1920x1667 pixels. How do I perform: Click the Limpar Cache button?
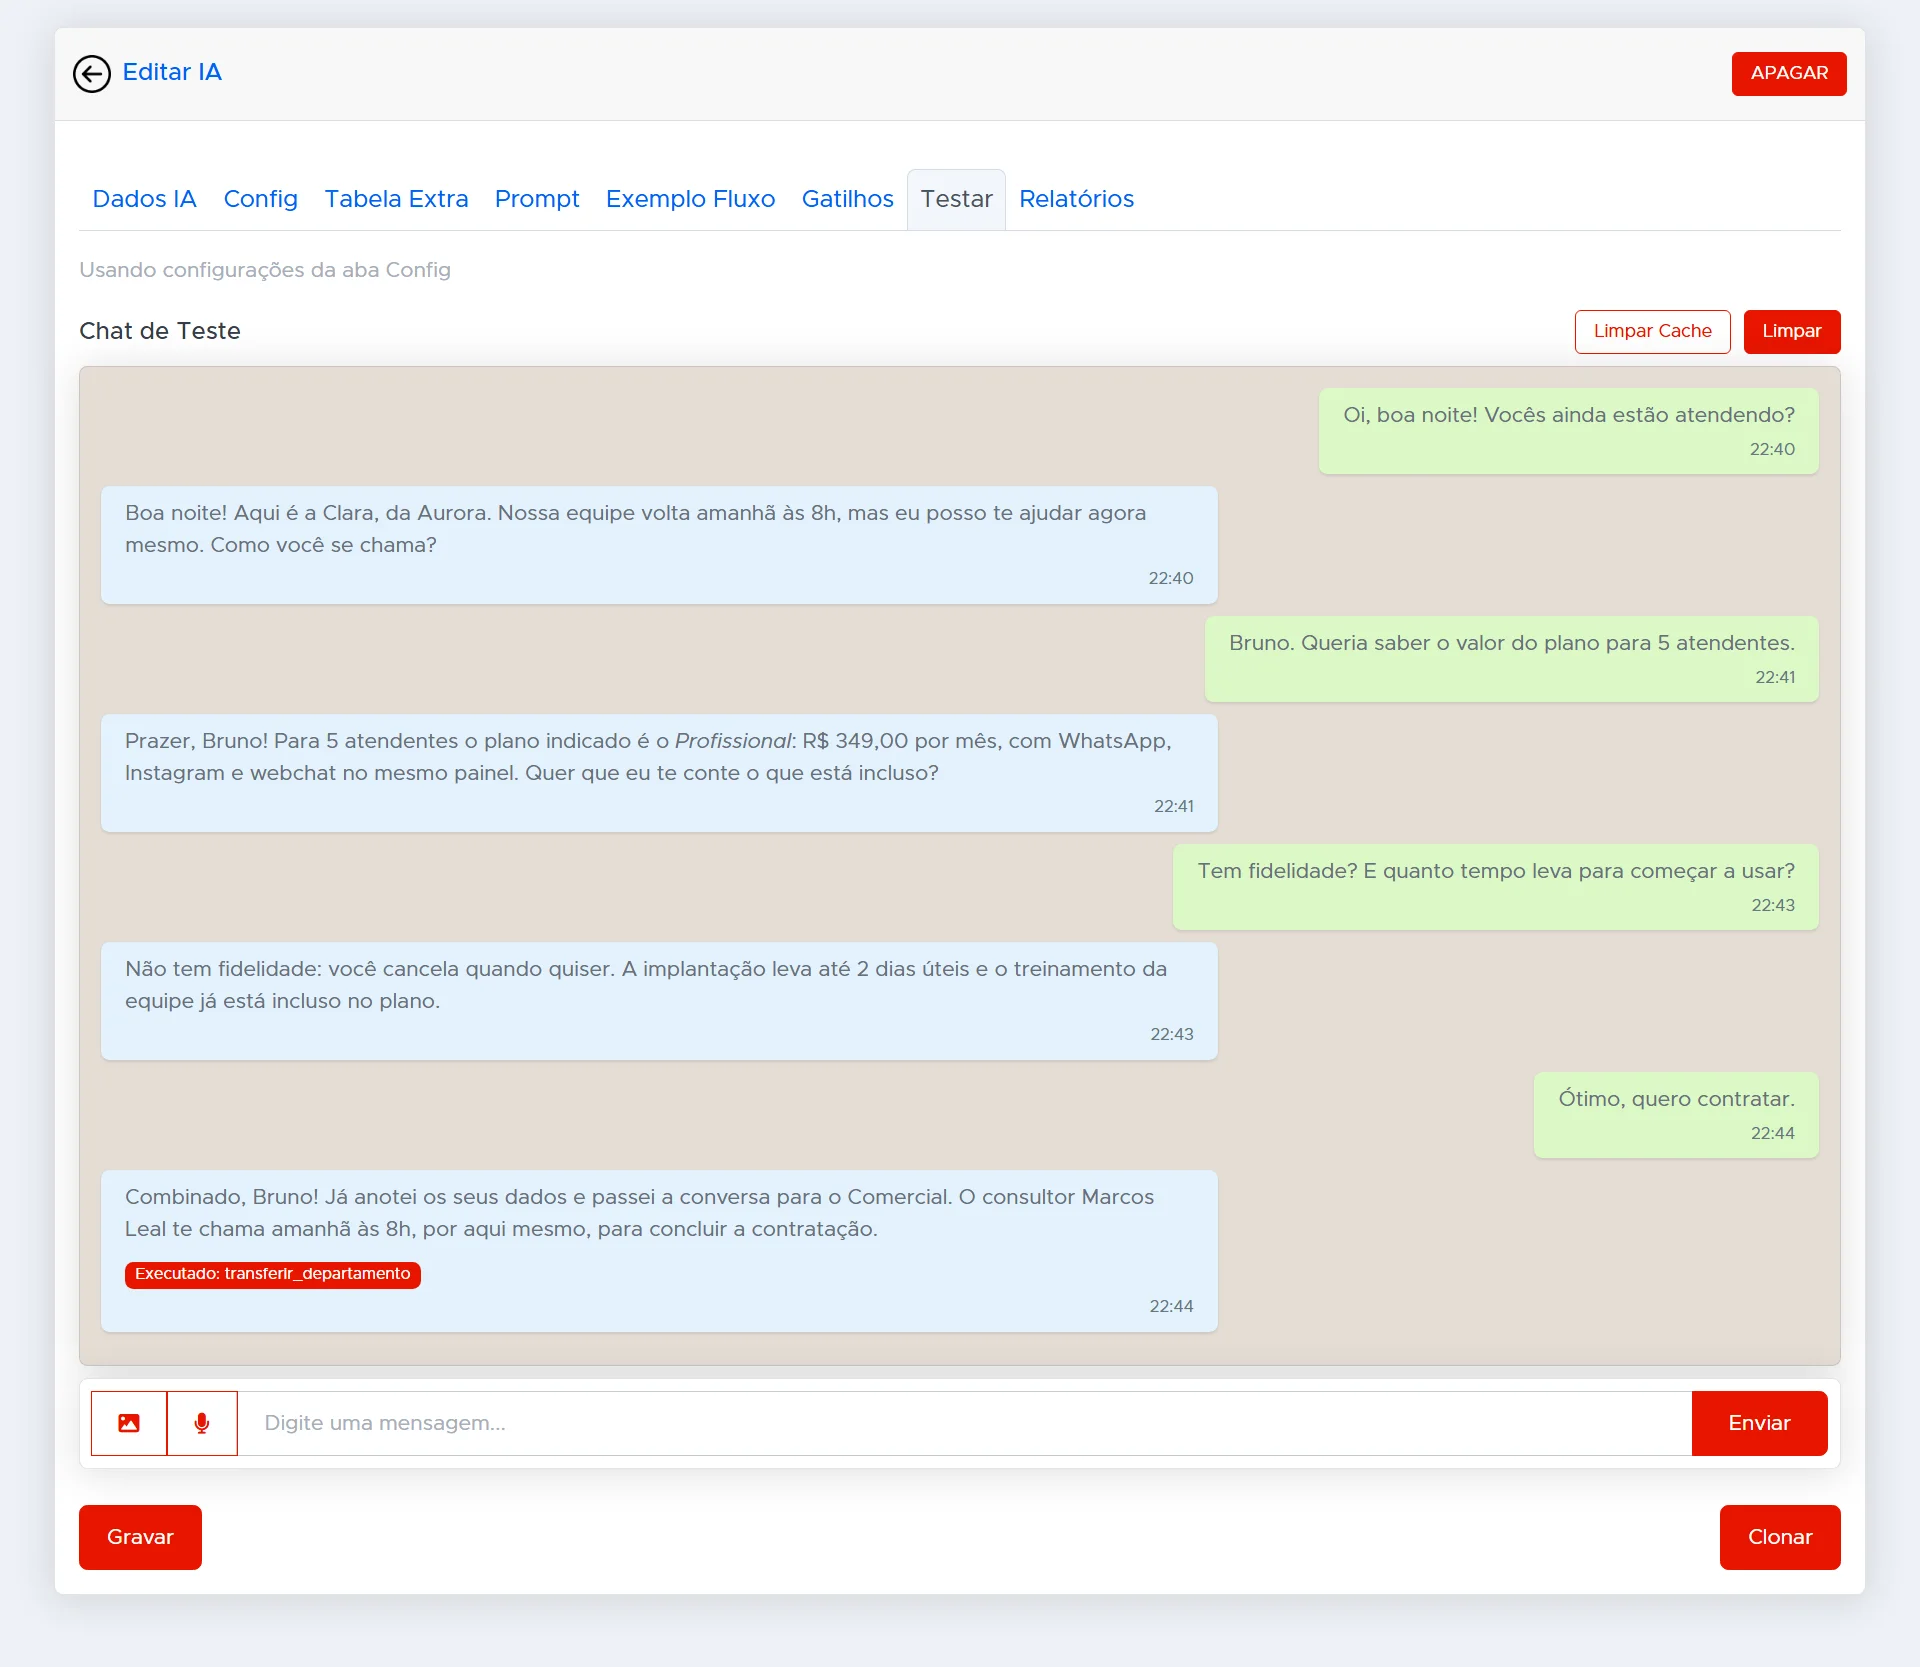tap(1652, 332)
